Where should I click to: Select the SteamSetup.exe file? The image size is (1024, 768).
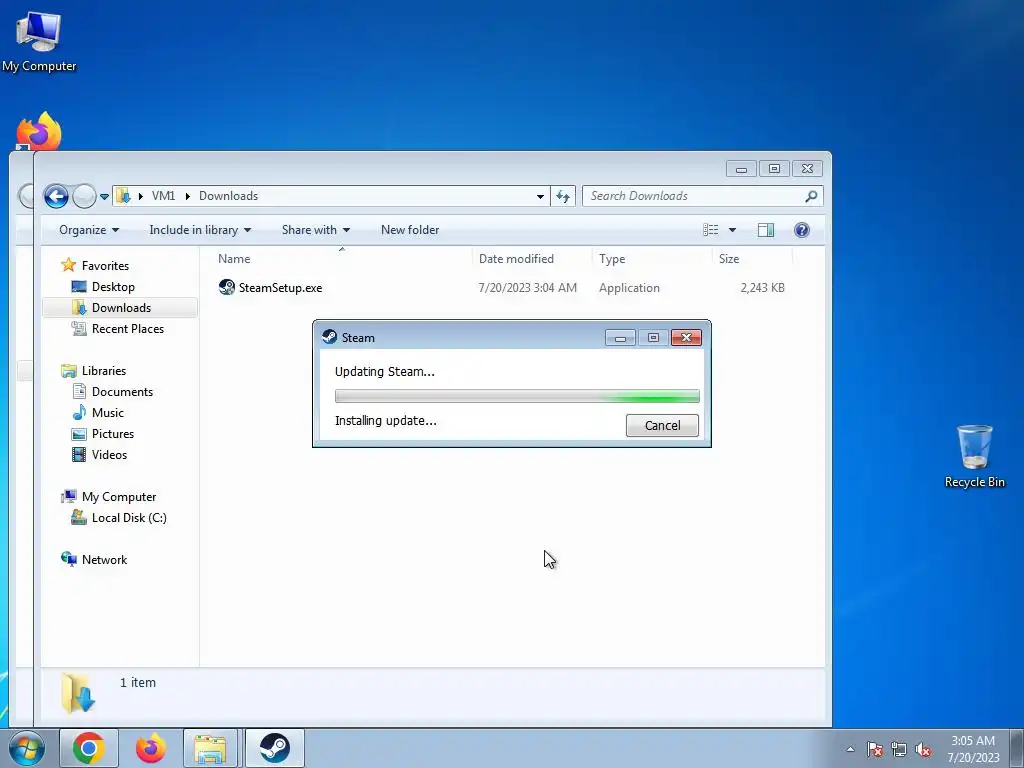tap(280, 288)
